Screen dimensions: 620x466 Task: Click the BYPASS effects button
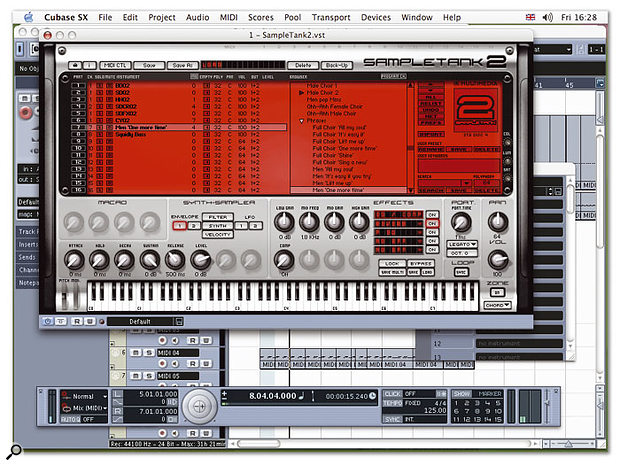(x=421, y=263)
